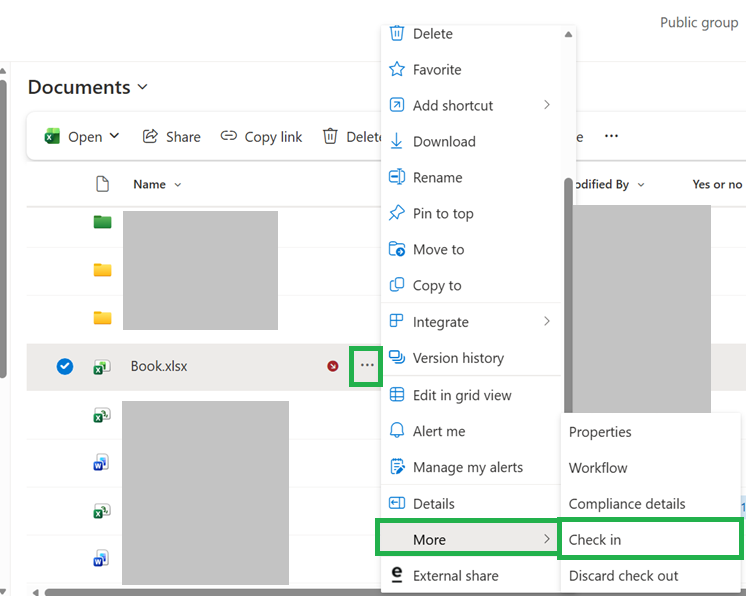This screenshot has height=596, width=746.
Task: Click the Book.xlsx Excel file icon
Action: tap(101, 367)
